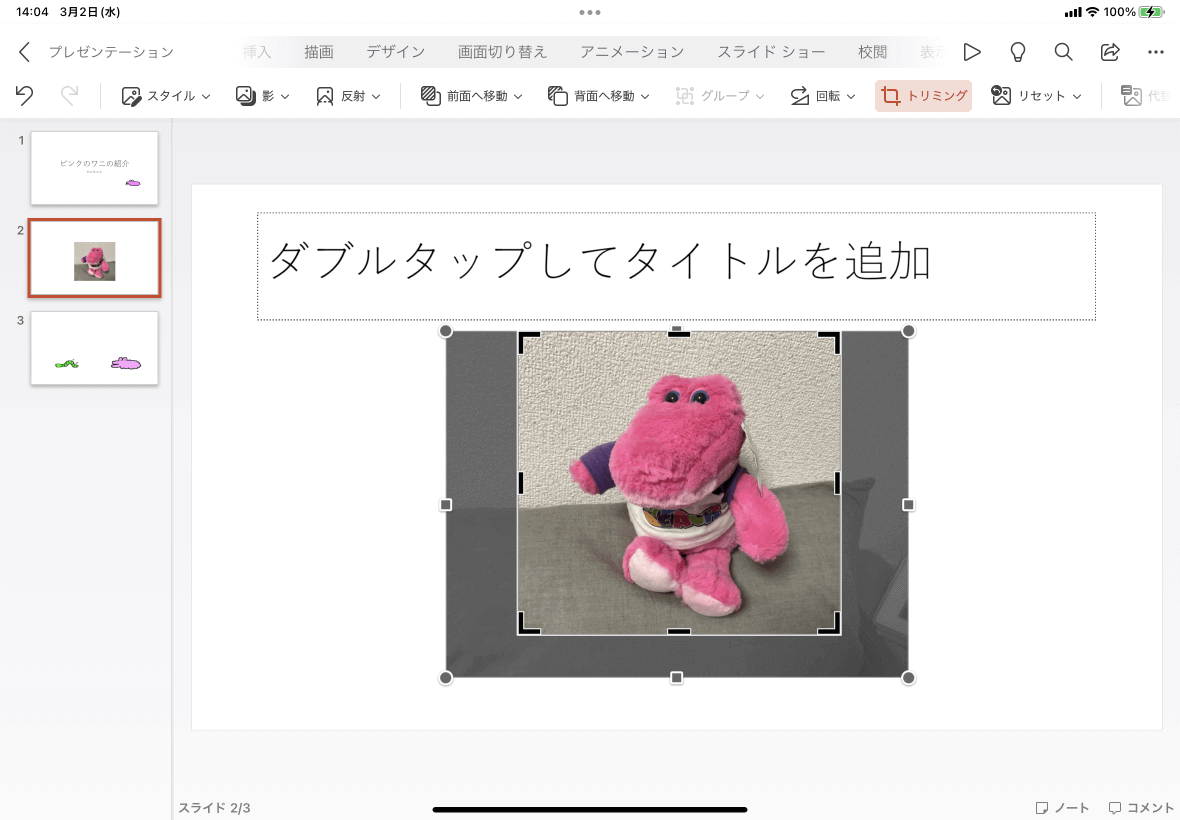Click the greyed-out redo arrow
1180x820 pixels.
[69, 96]
